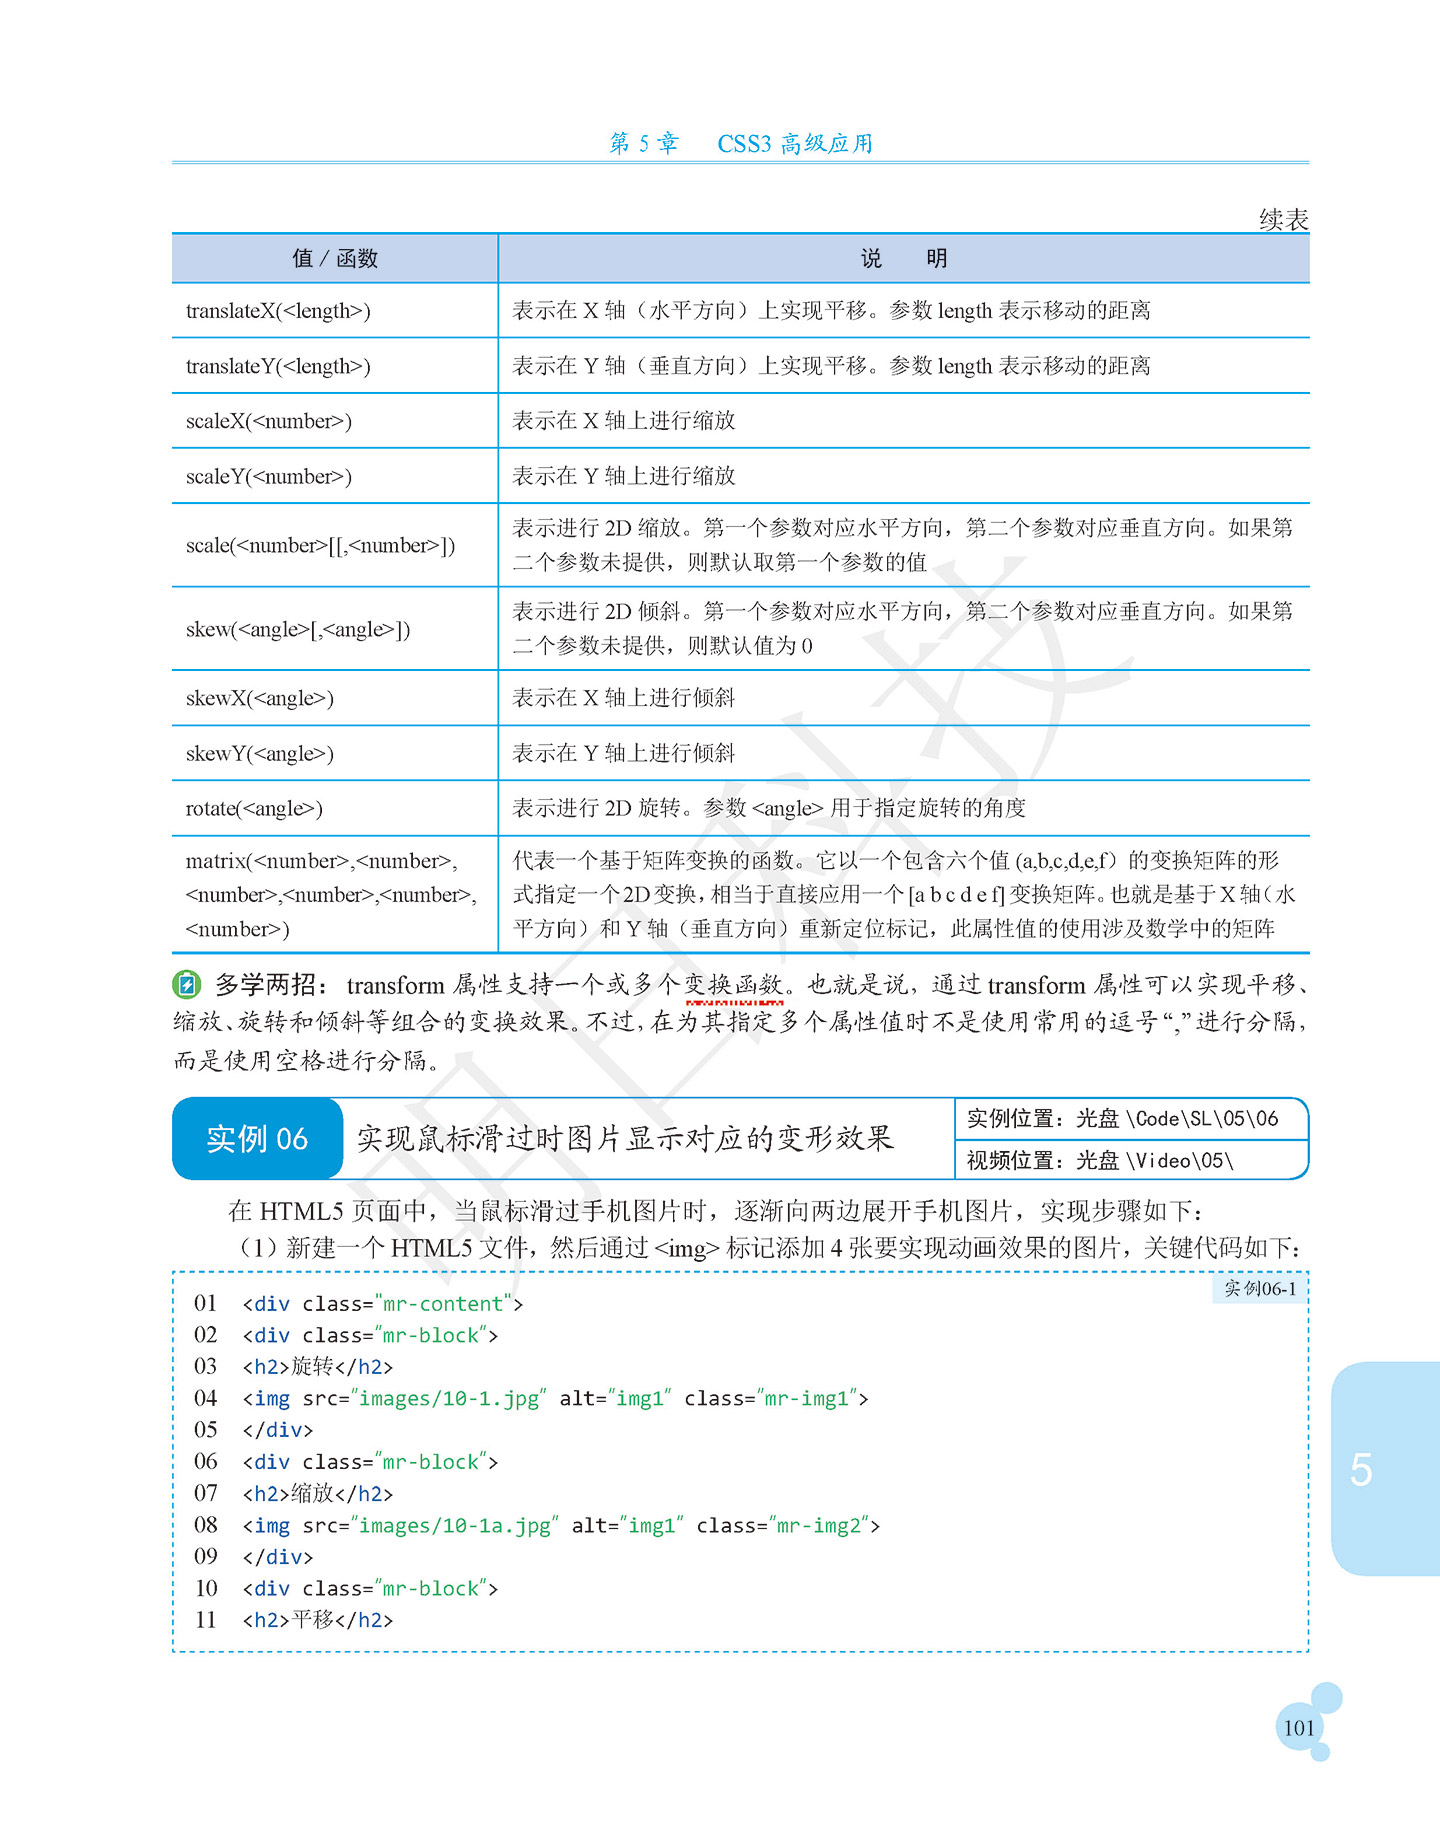Click code line 01 with class "mr-content"
This screenshot has height=1833, width=1440.
click(x=383, y=1304)
